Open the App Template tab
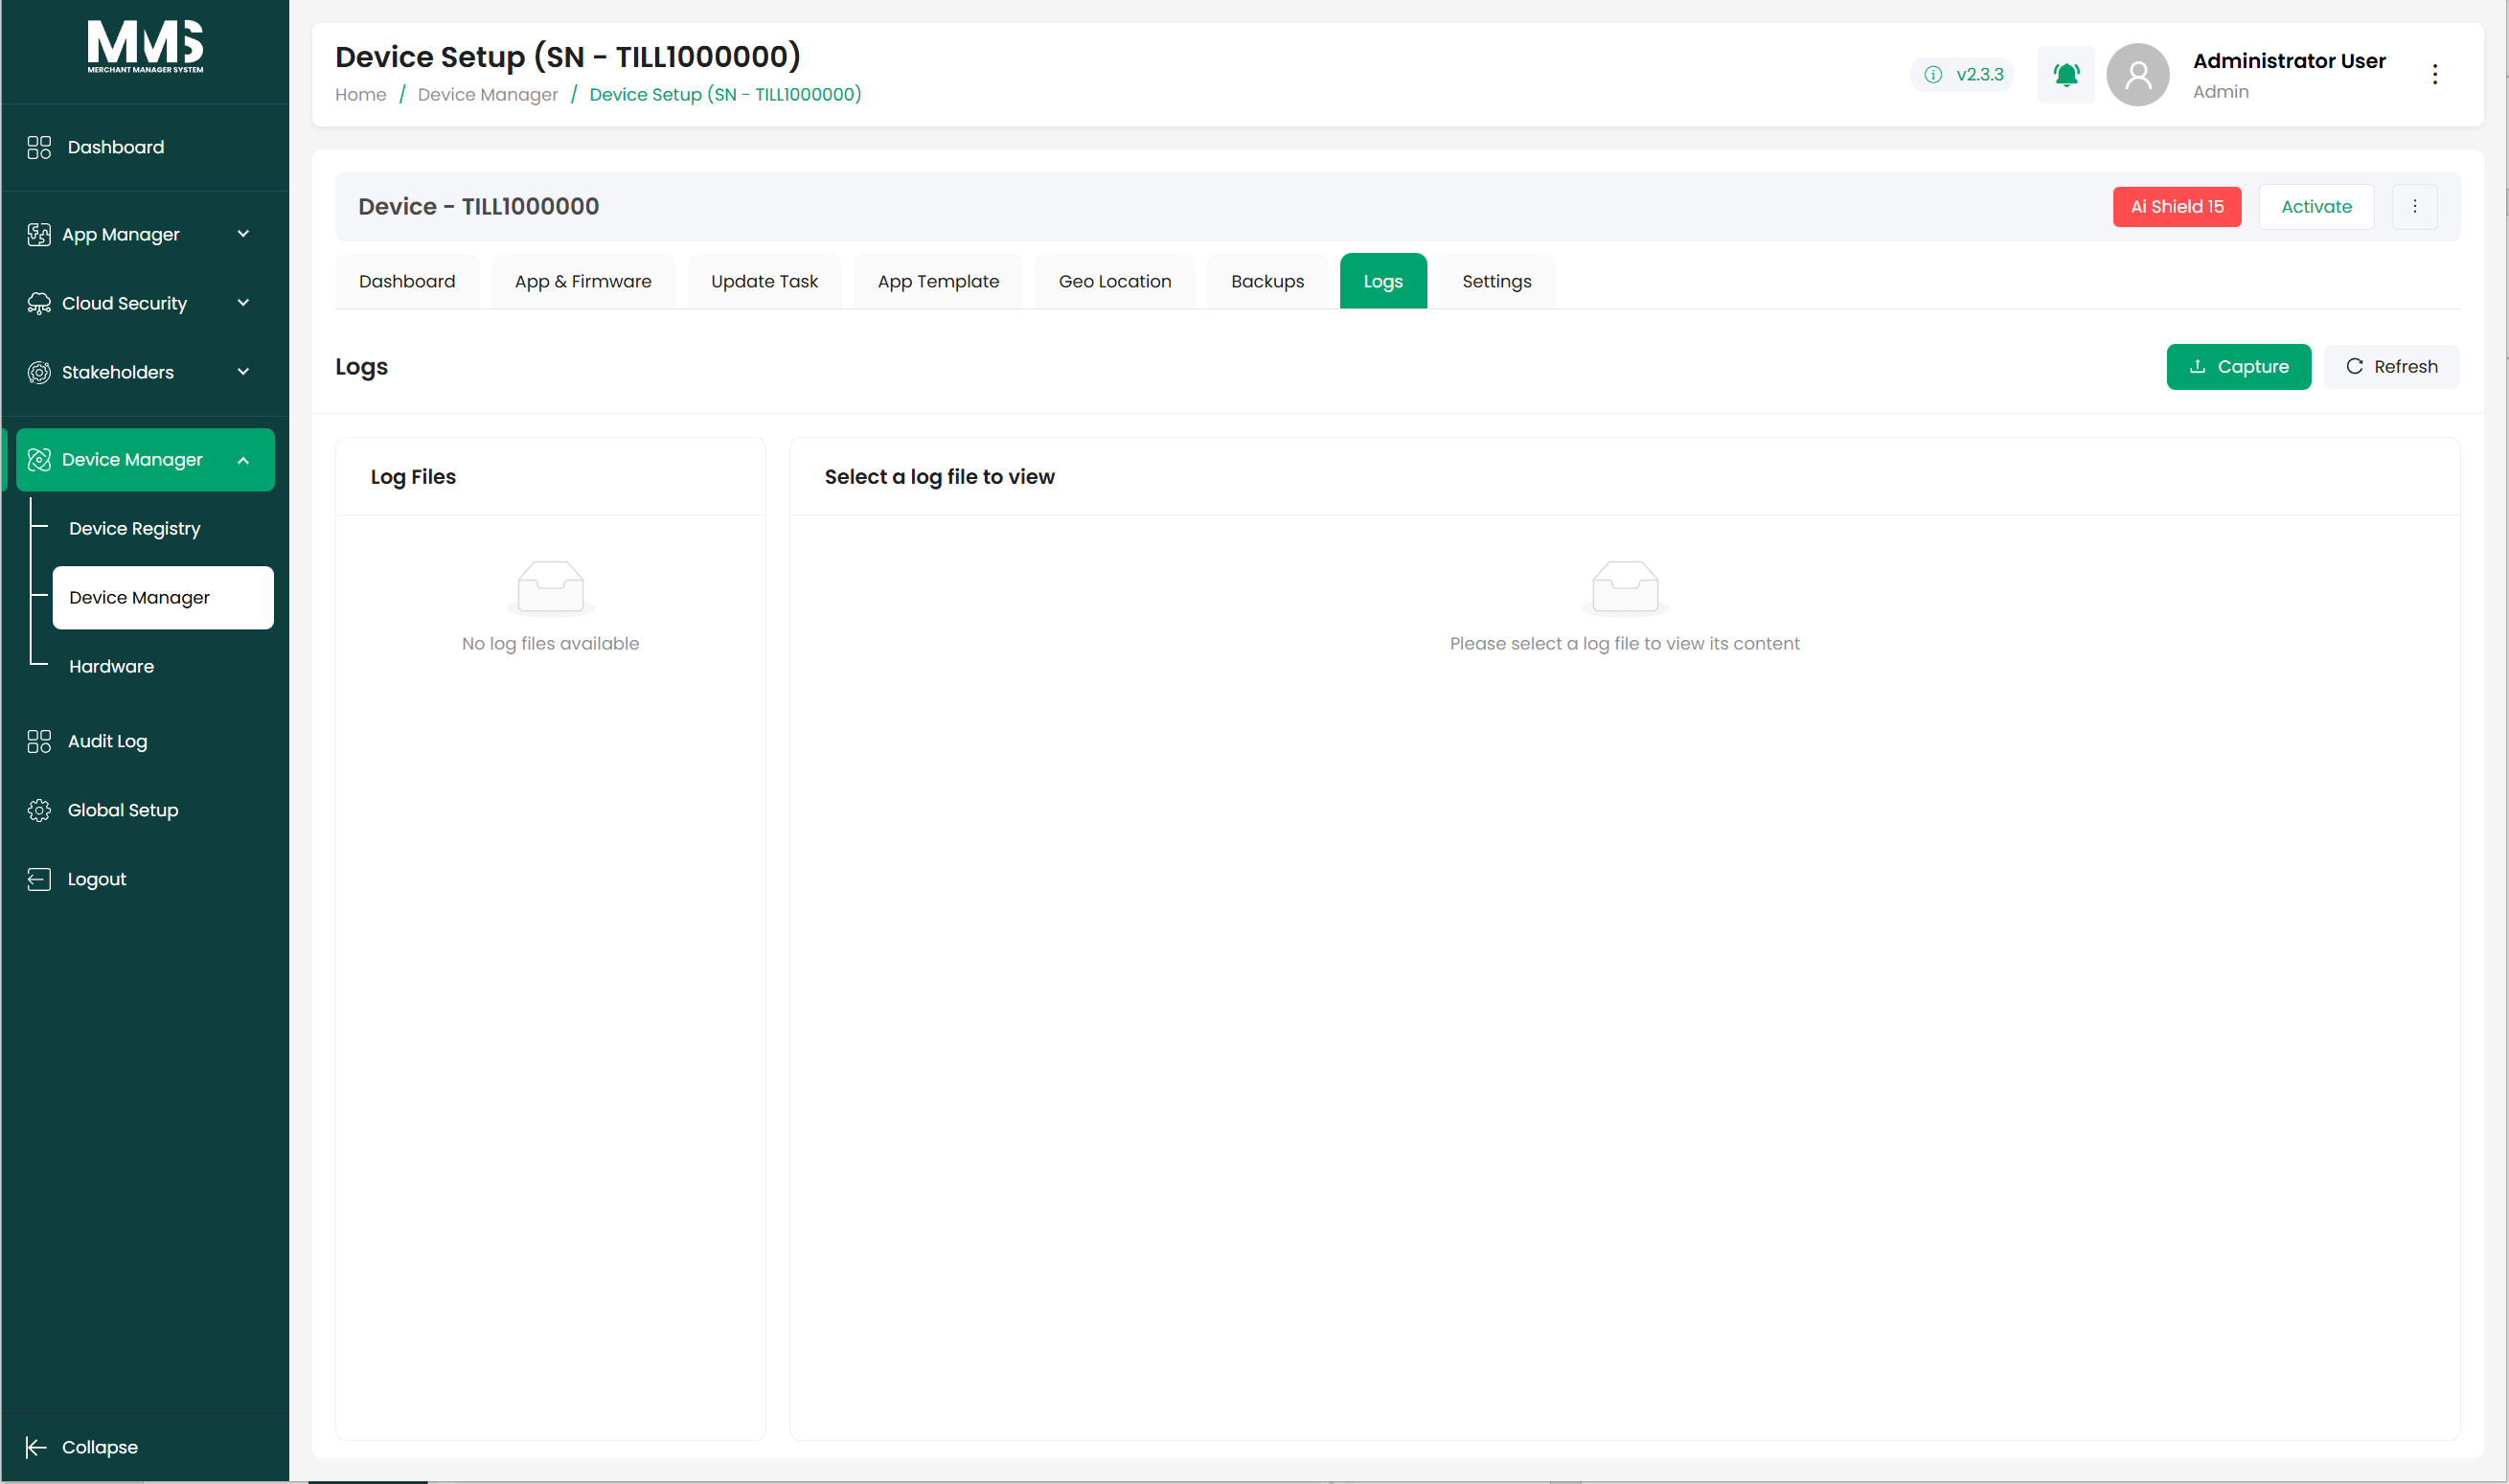2509x1484 pixels. [938, 281]
